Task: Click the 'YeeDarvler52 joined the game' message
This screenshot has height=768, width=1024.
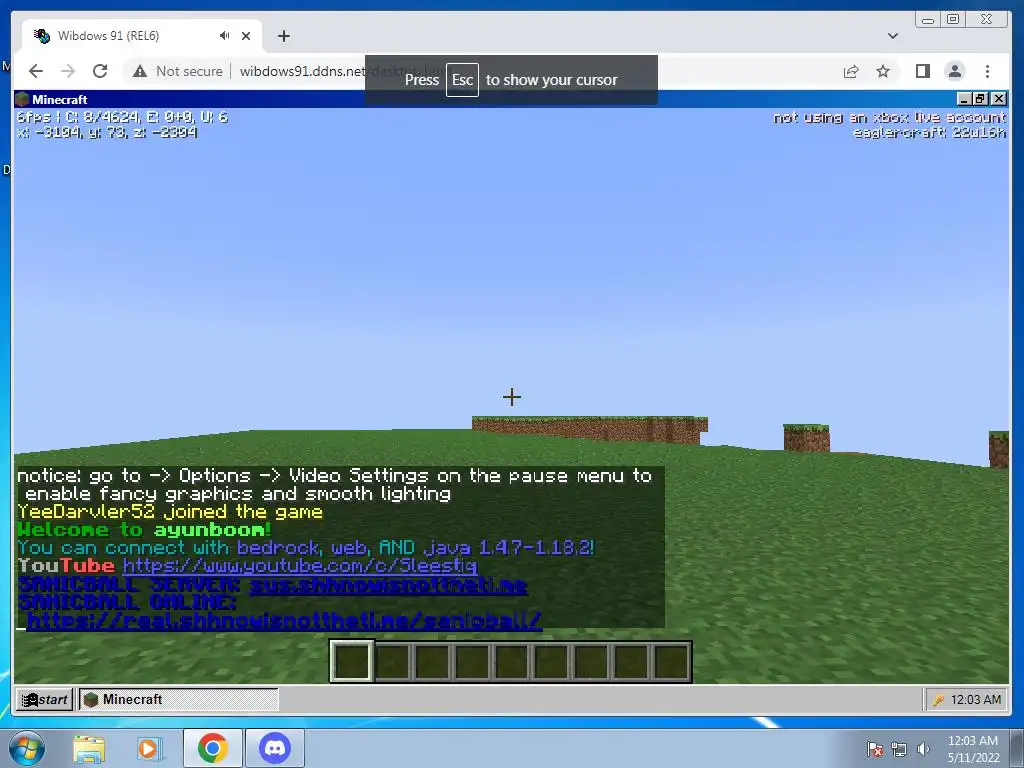Action: pos(170,511)
